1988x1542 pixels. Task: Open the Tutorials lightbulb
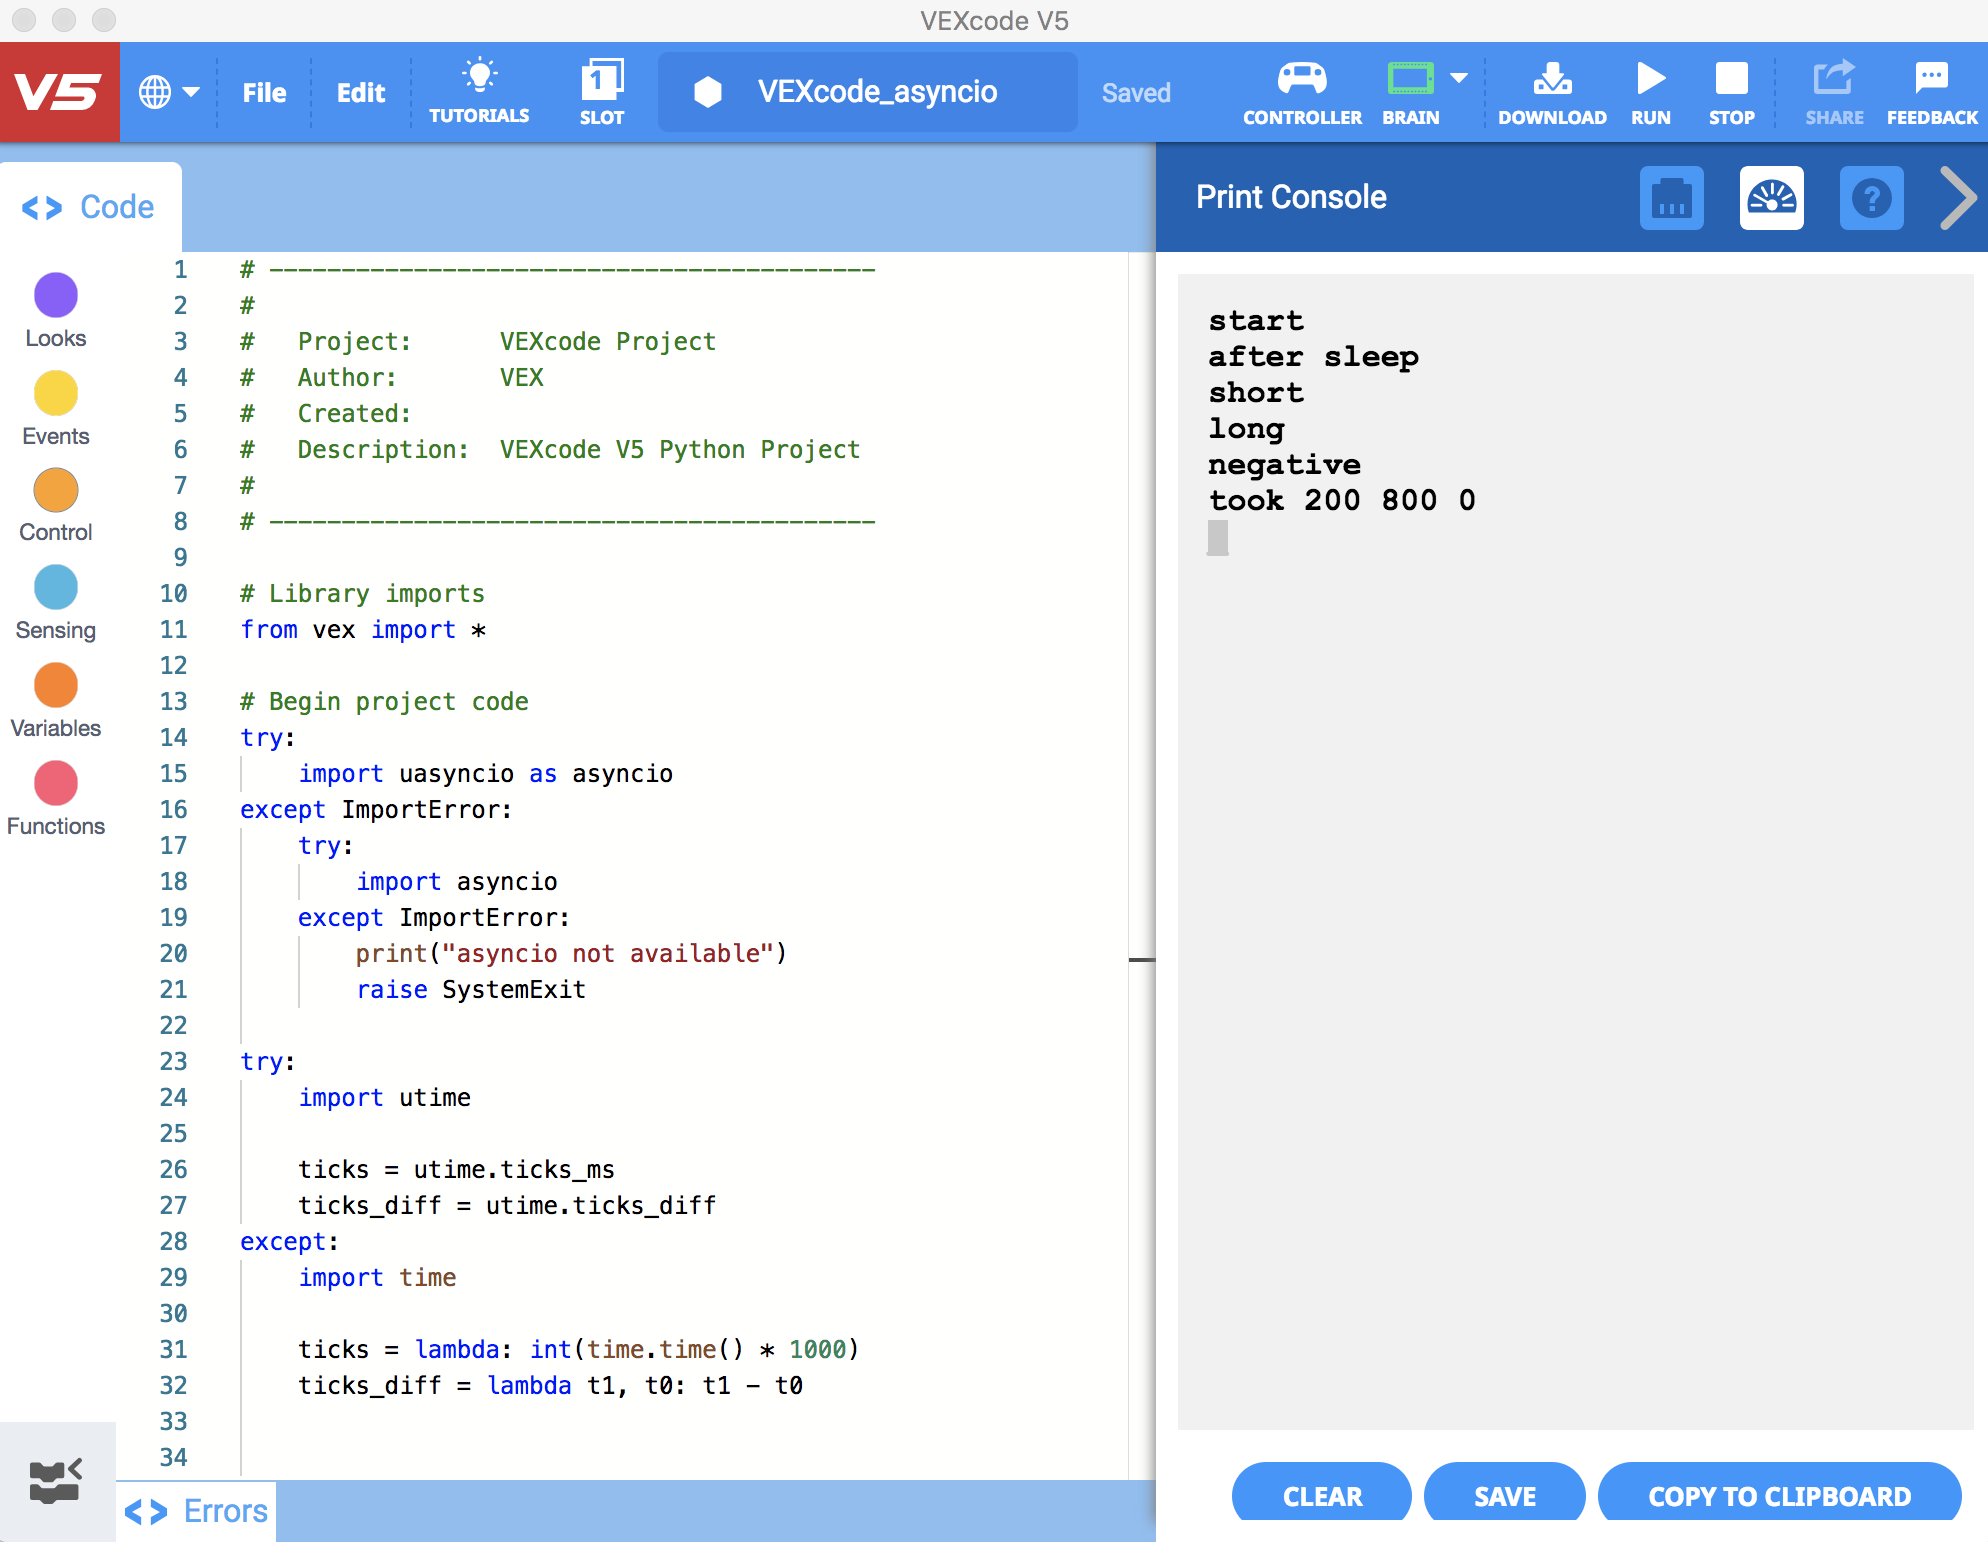point(479,91)
